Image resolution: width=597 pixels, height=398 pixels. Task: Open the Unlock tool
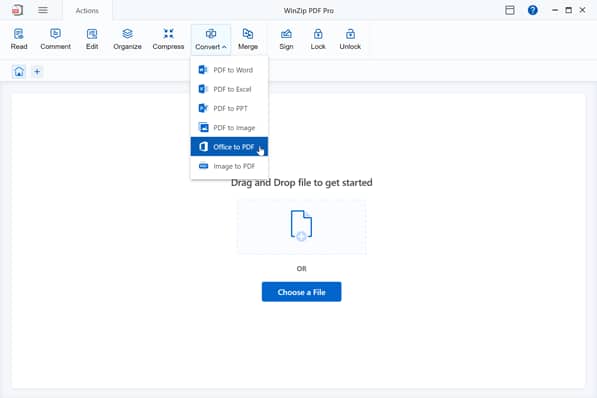(350, 39)
